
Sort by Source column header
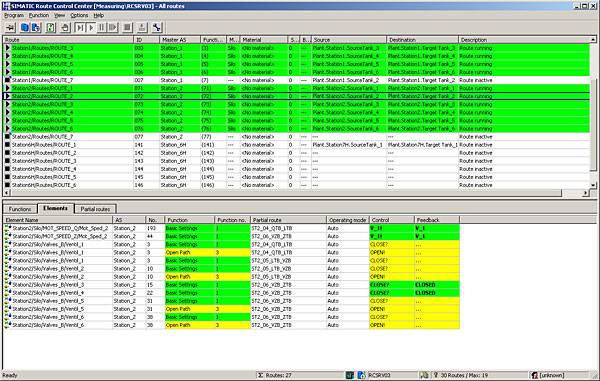tap(349, 40)
